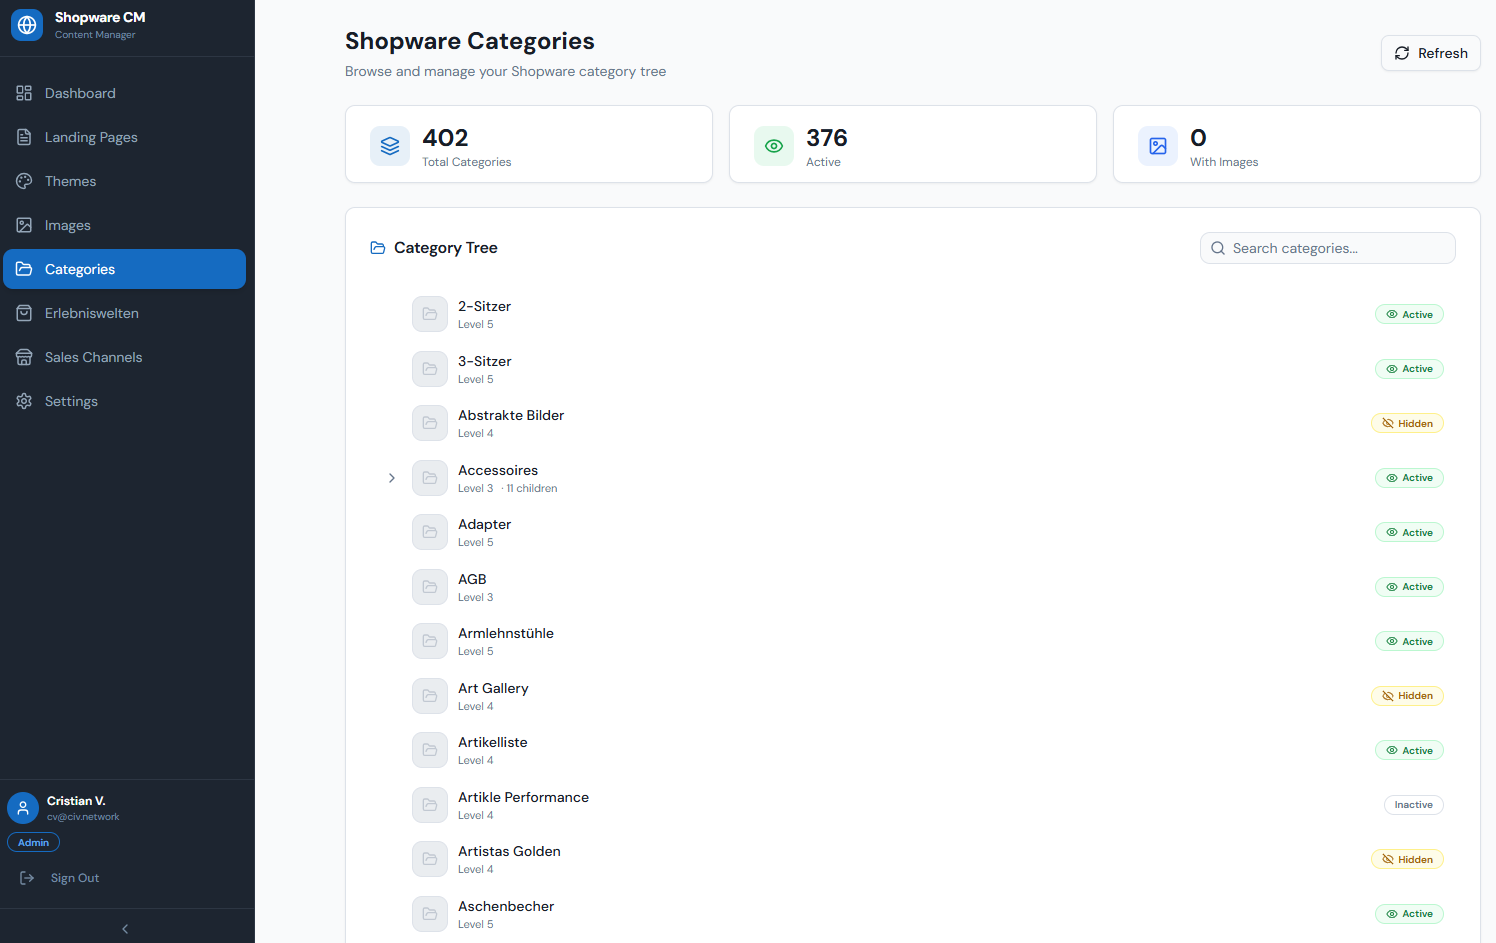The width and height of the screenshot is (1496, 943).
Task: Click the Hidden badge for Art Gallery
Action: 1407,696
